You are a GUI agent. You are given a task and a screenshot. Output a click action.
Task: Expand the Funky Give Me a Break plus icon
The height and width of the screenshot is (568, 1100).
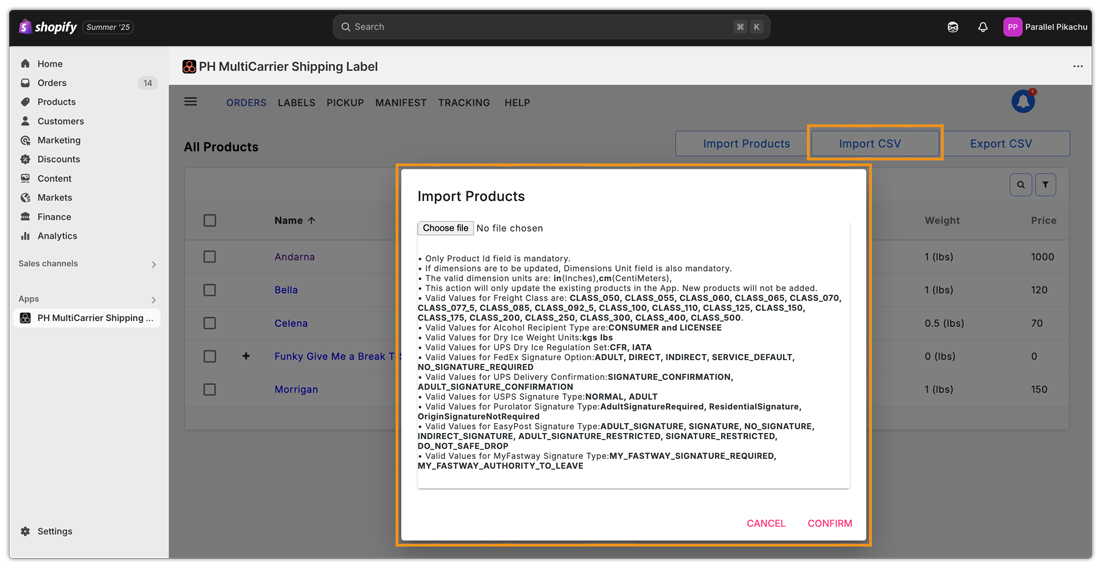[x=246, y=356]
